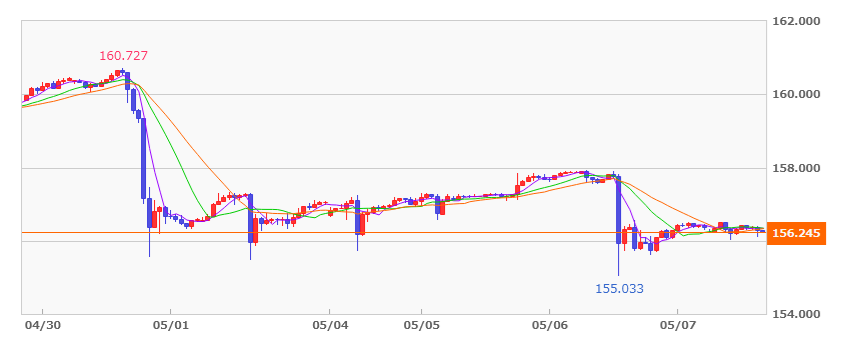Click the blue candle just right of the 05/04 date
This screenshot has height=361, width=842.
[357, 216]
